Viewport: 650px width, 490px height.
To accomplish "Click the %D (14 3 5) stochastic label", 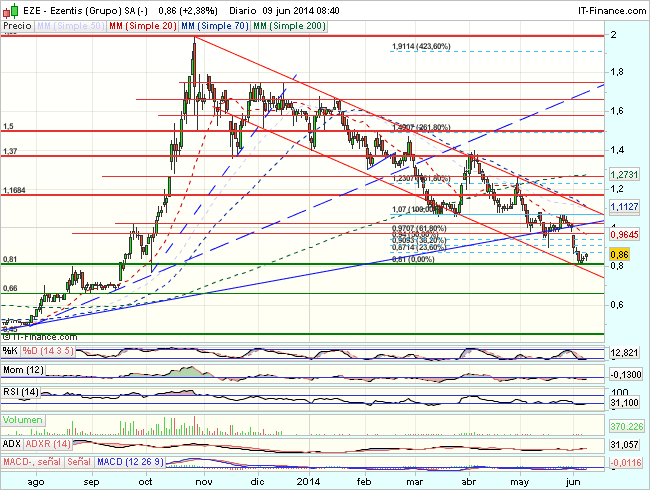I will point(46,352).
